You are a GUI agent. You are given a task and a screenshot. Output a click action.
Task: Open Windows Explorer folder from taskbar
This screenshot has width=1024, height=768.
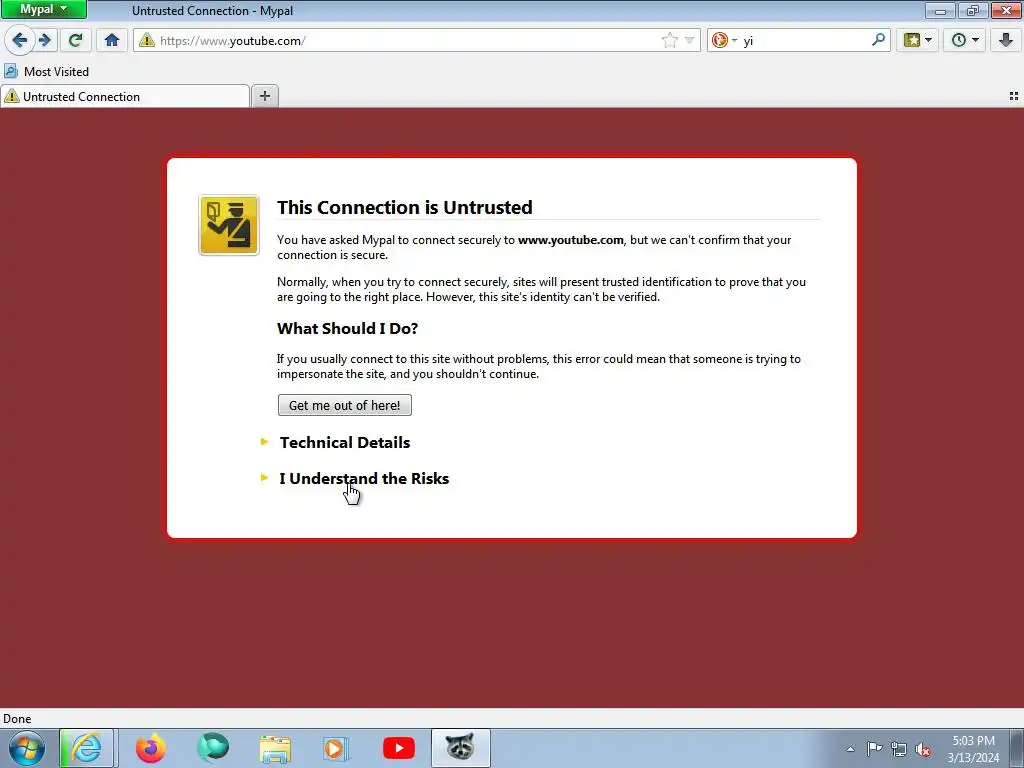click(x=275, y=748)
